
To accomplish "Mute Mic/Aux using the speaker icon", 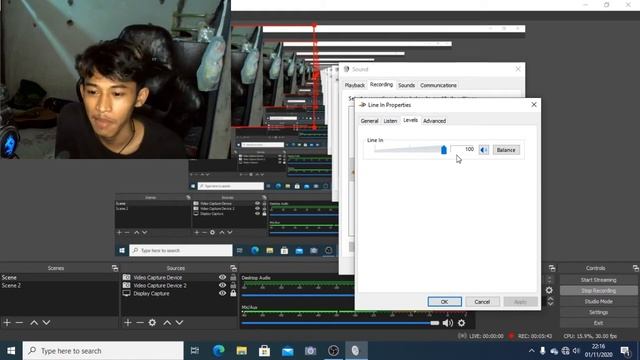I will click(x=448, y=323).
